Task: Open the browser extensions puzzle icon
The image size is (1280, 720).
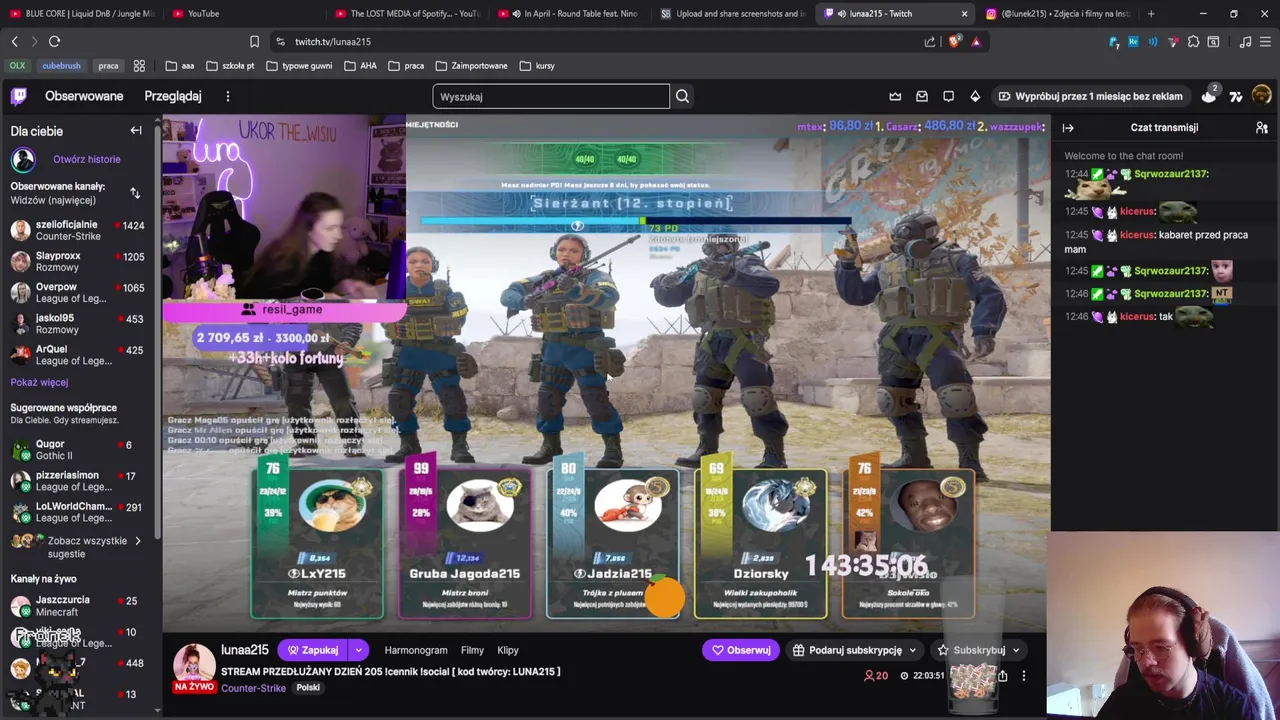Action: [x=1193, y=41]
